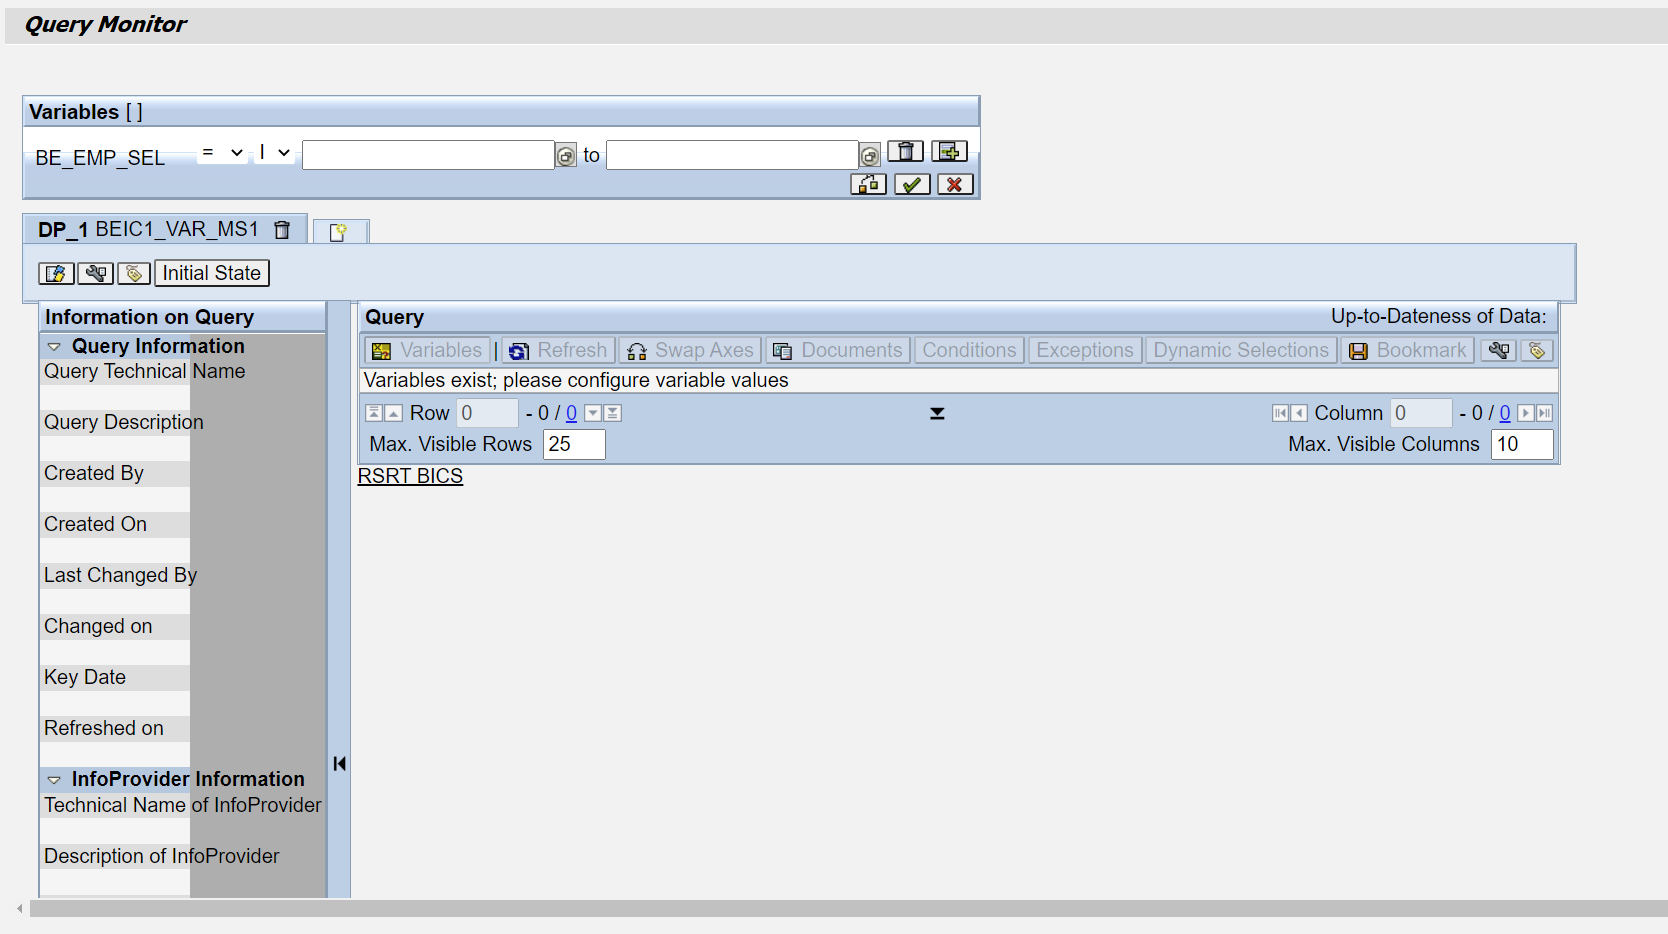Open the wrench settings beside Initial State
Screen dimensions: 1668x934
(x=96, y=273)
